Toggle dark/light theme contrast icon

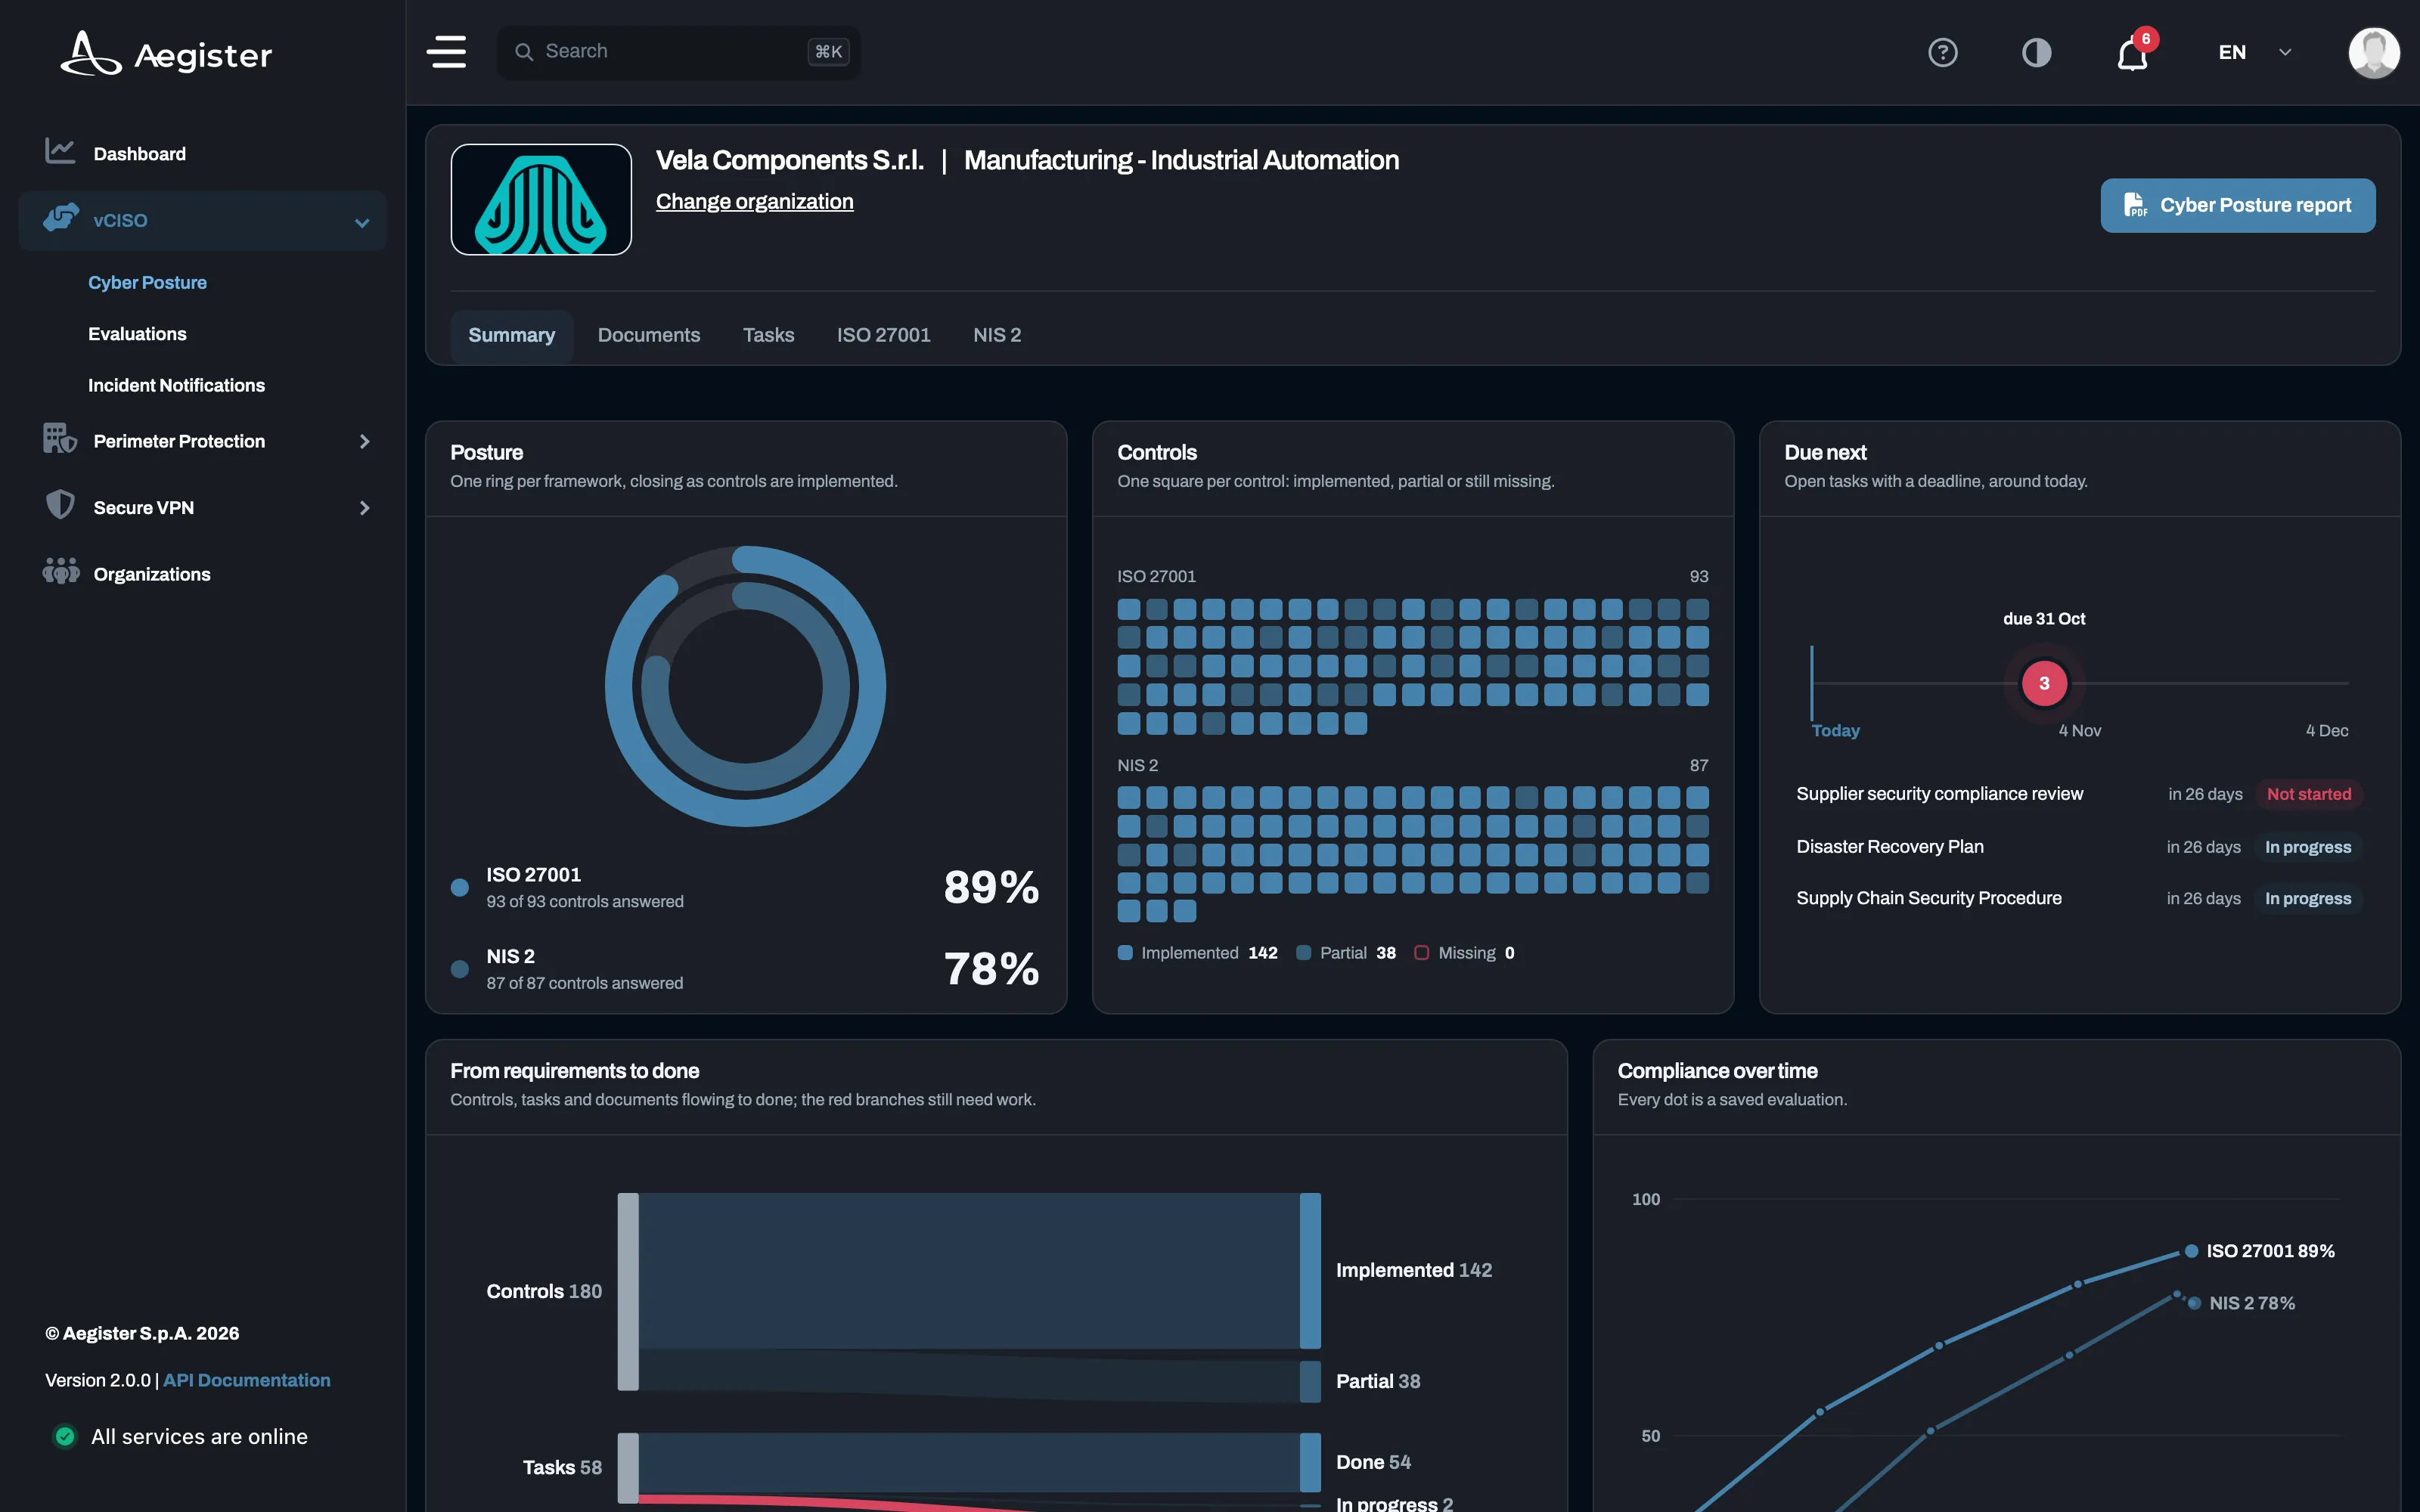tap(2036, 52)
